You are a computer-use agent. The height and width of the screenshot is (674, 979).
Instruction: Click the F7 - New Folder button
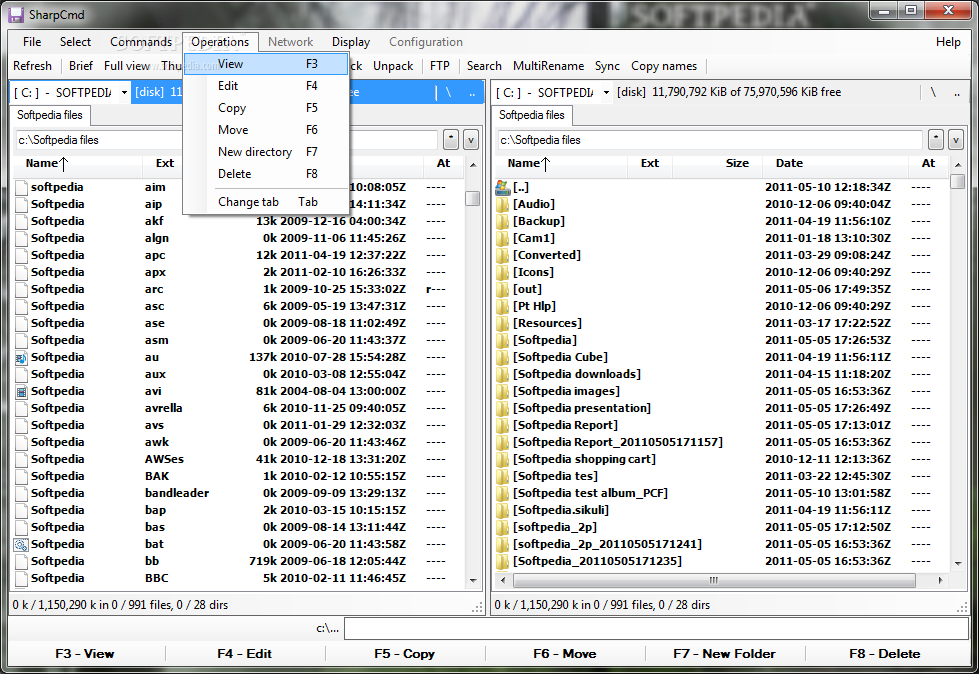[x=724, y=654]
